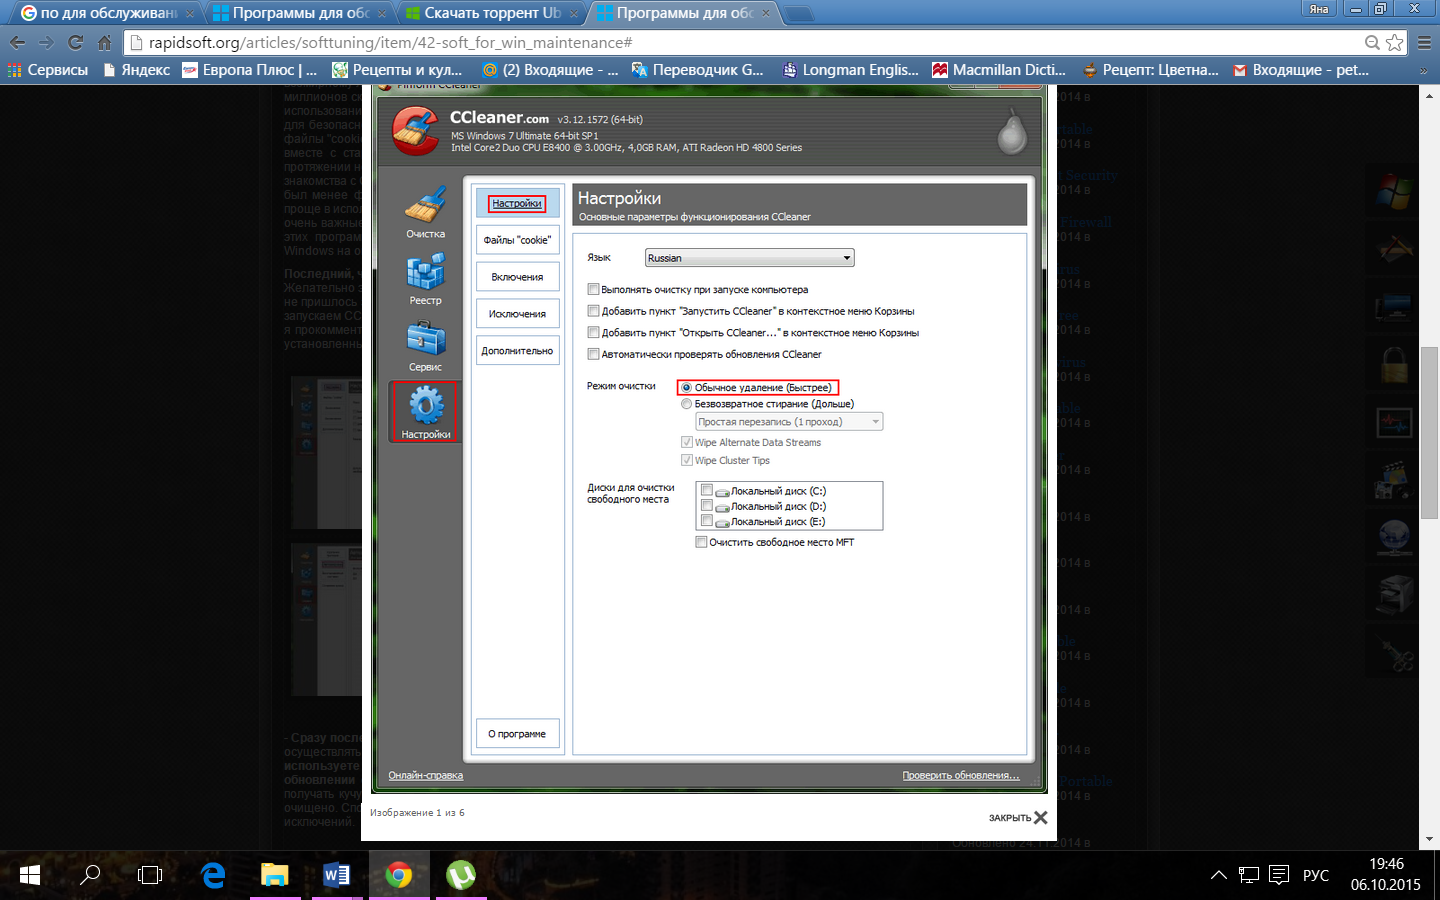Click Windows logo icon on background page sidebar
Screen dimensions: 1440x900
point(1394,190)
